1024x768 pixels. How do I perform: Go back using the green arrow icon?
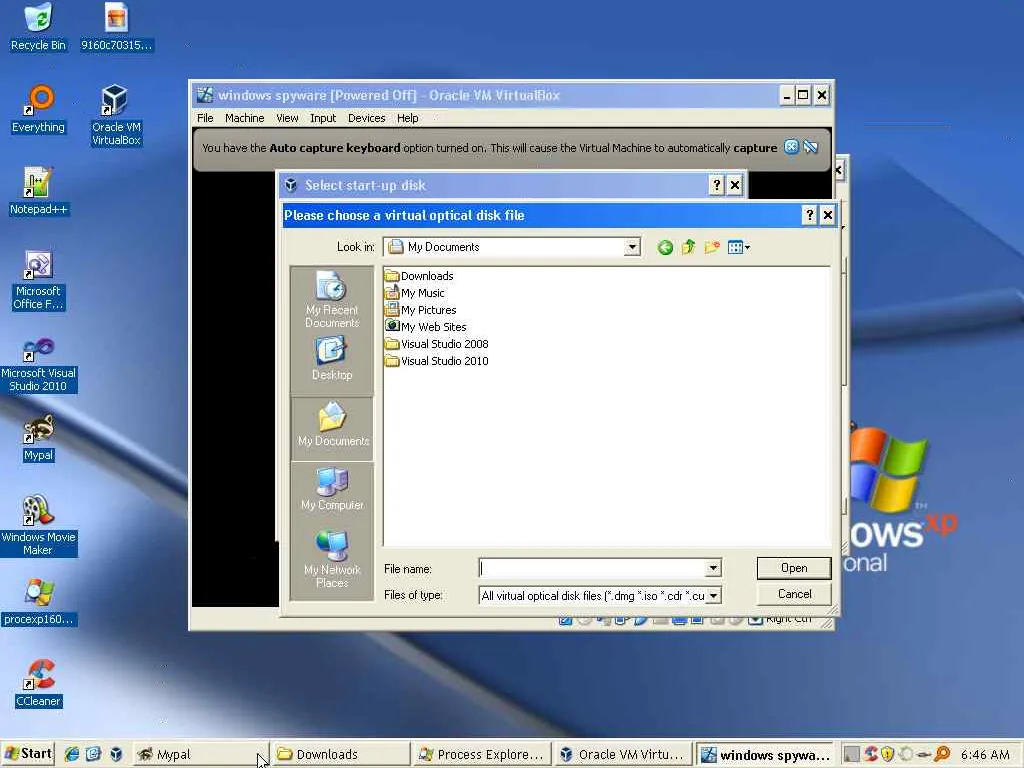665,248
